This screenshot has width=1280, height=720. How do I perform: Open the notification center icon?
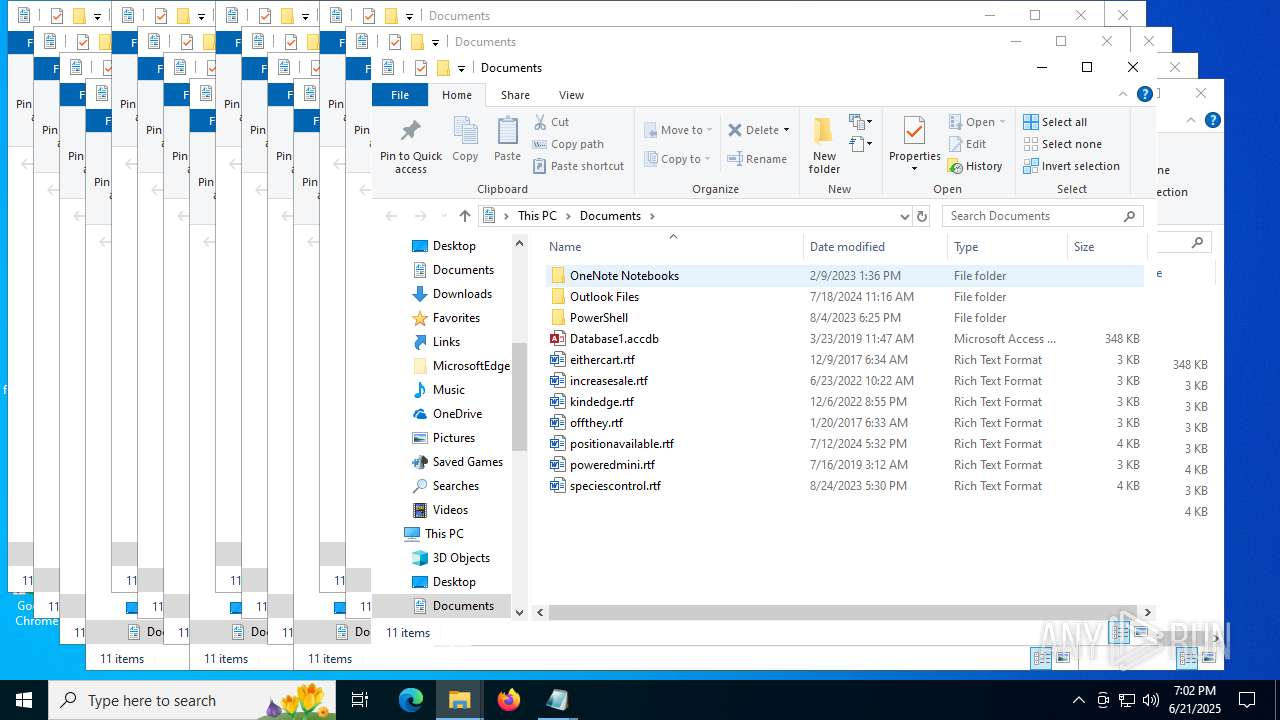pyautogui.click(x=1247, y=700)
